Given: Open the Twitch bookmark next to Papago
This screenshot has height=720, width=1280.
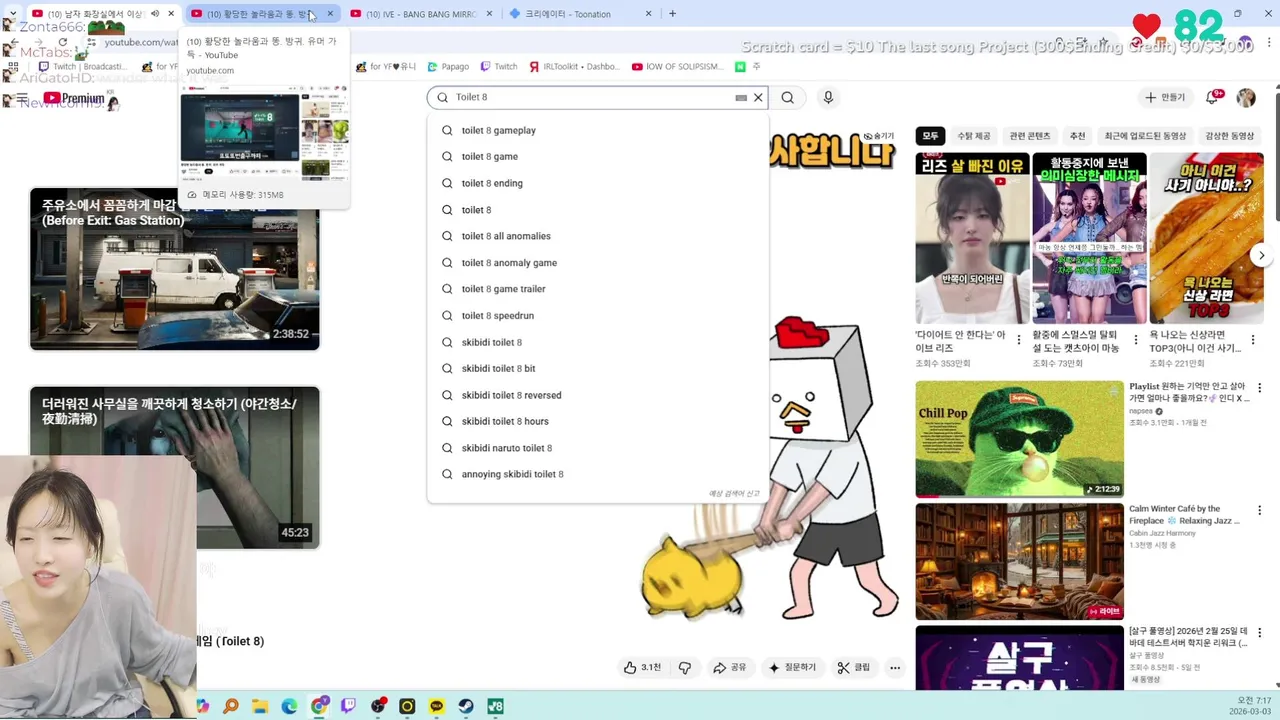Looking at the screenshot, I should coord(499,67).
